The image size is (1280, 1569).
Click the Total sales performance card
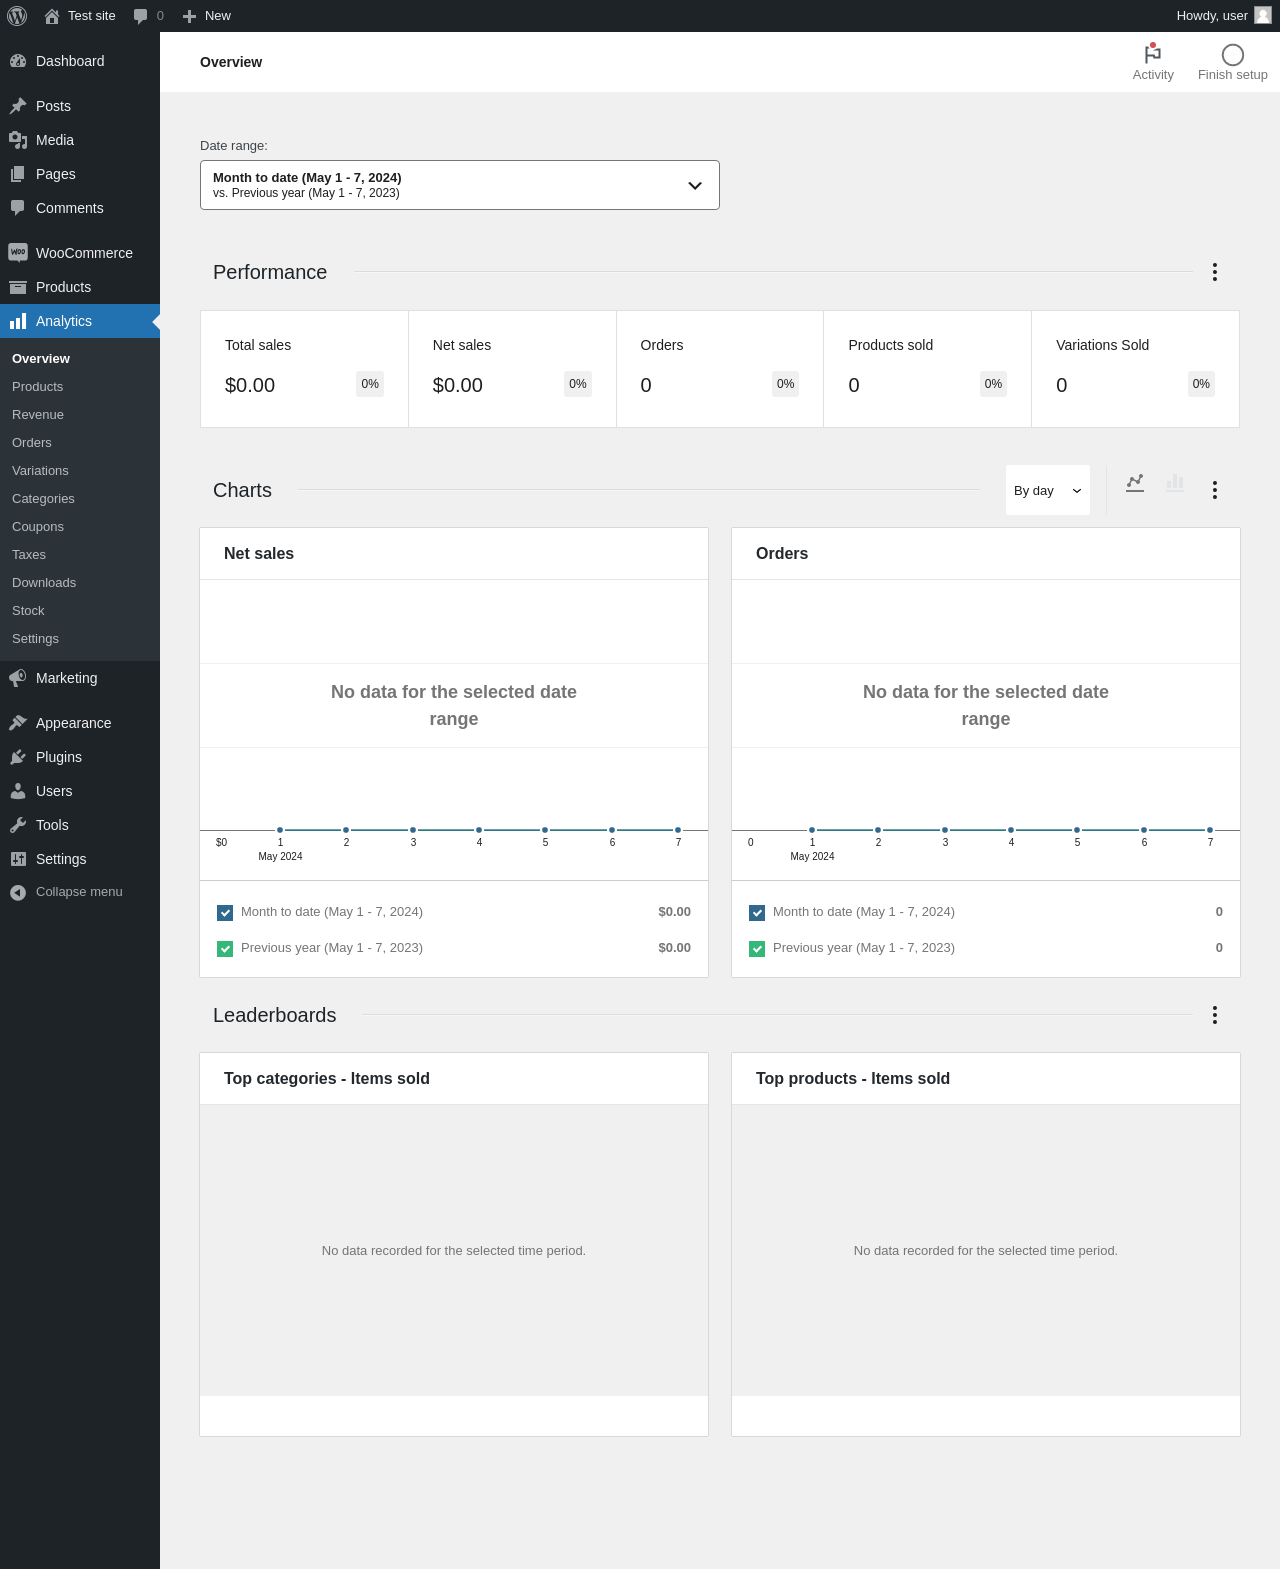click(304, 369)
